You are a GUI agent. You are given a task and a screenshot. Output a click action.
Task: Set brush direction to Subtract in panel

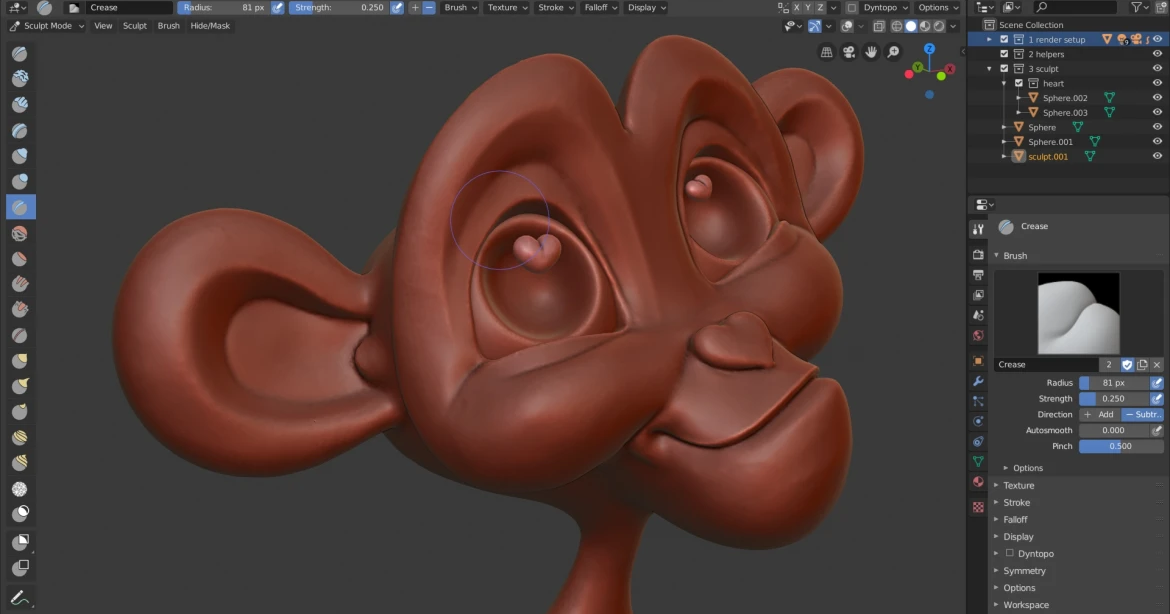point(1142,414)
